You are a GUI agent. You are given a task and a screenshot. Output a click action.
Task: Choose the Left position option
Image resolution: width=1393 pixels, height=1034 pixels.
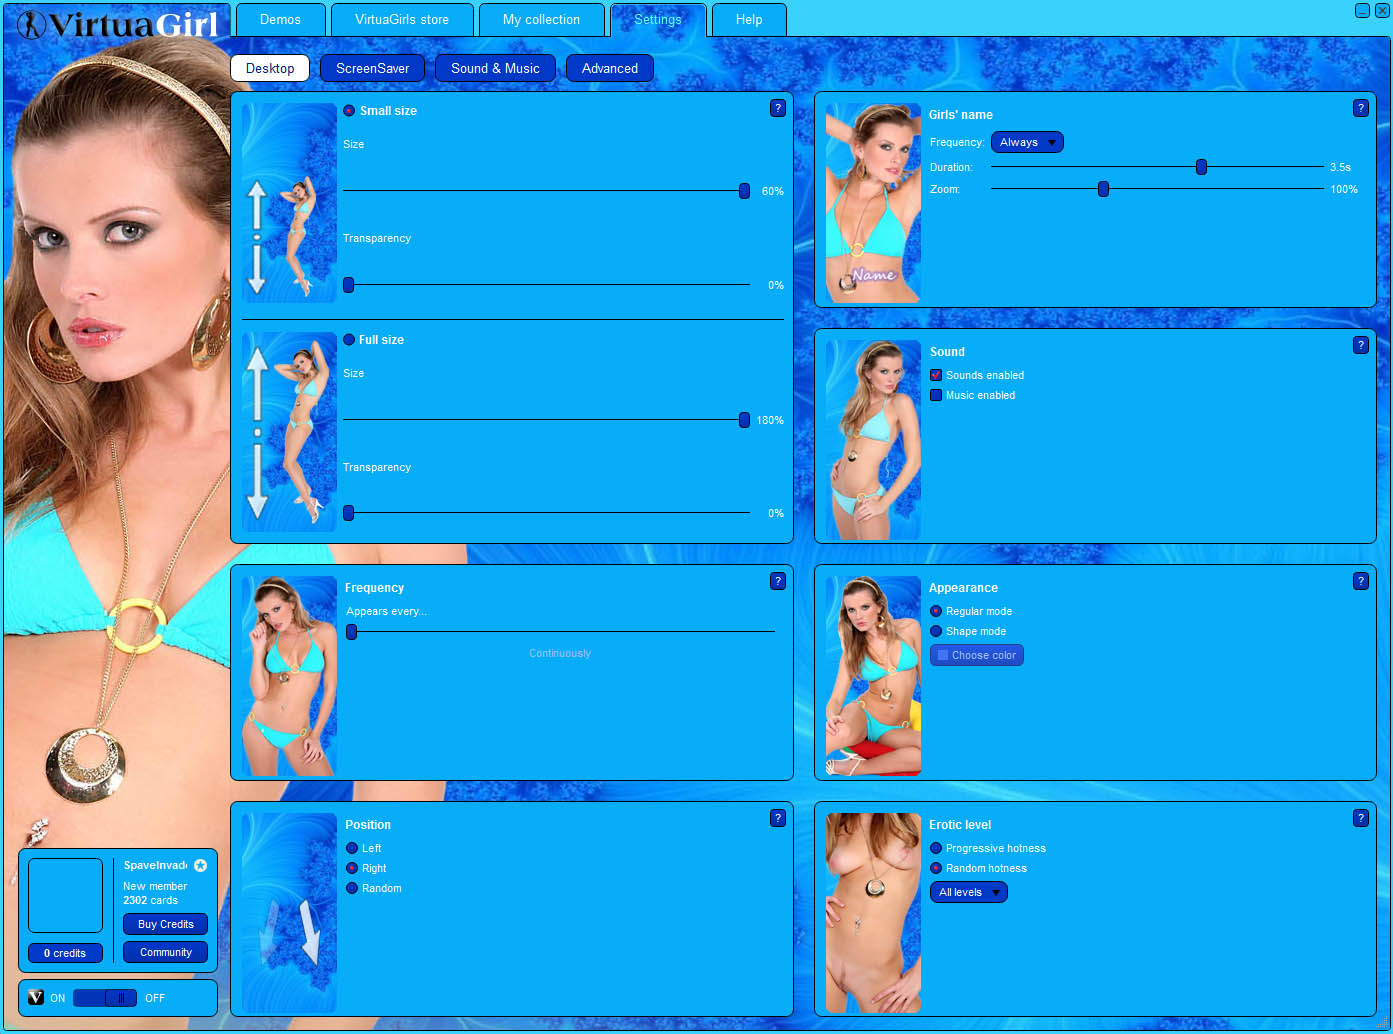(352, 848)
